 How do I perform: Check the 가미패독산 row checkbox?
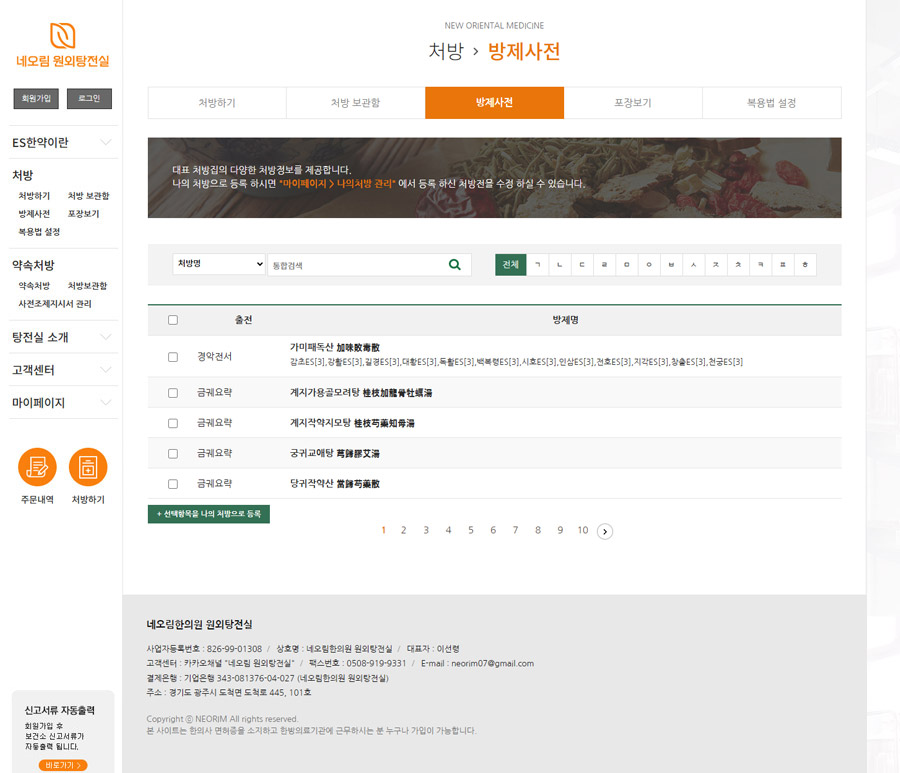(x=173, y=357)
